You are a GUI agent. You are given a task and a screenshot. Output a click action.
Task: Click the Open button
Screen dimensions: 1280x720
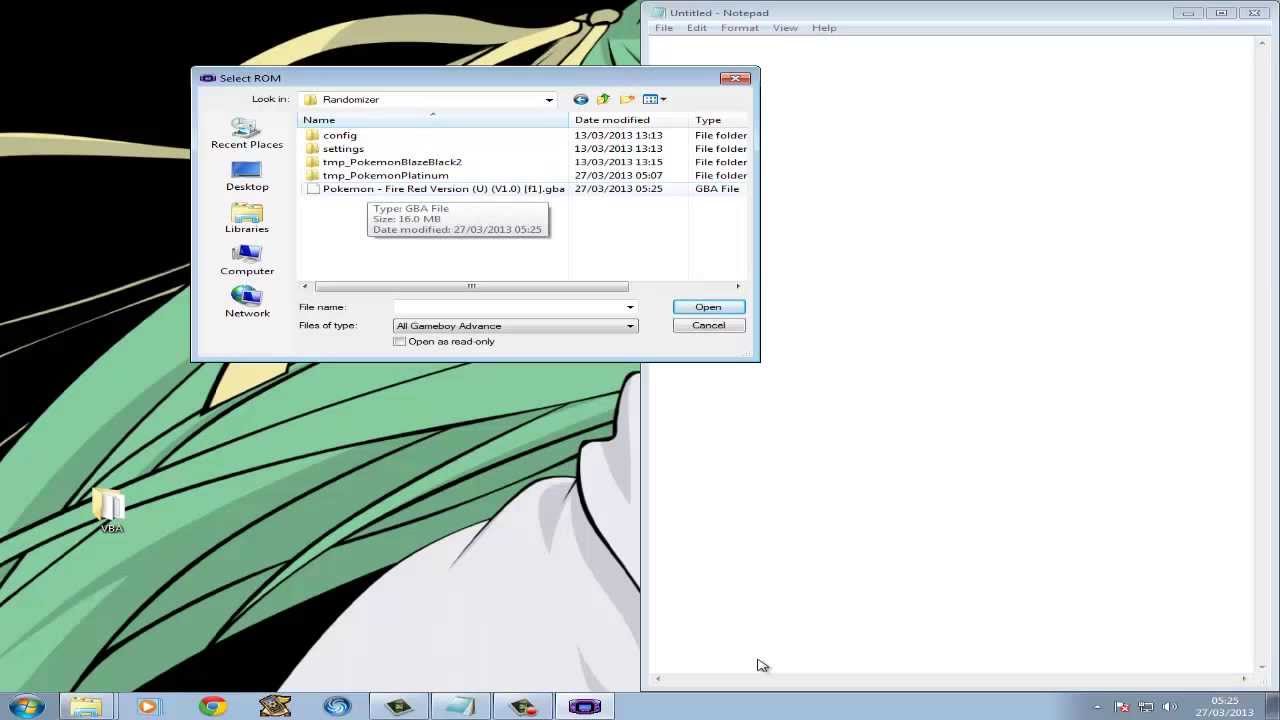point(708,307)
